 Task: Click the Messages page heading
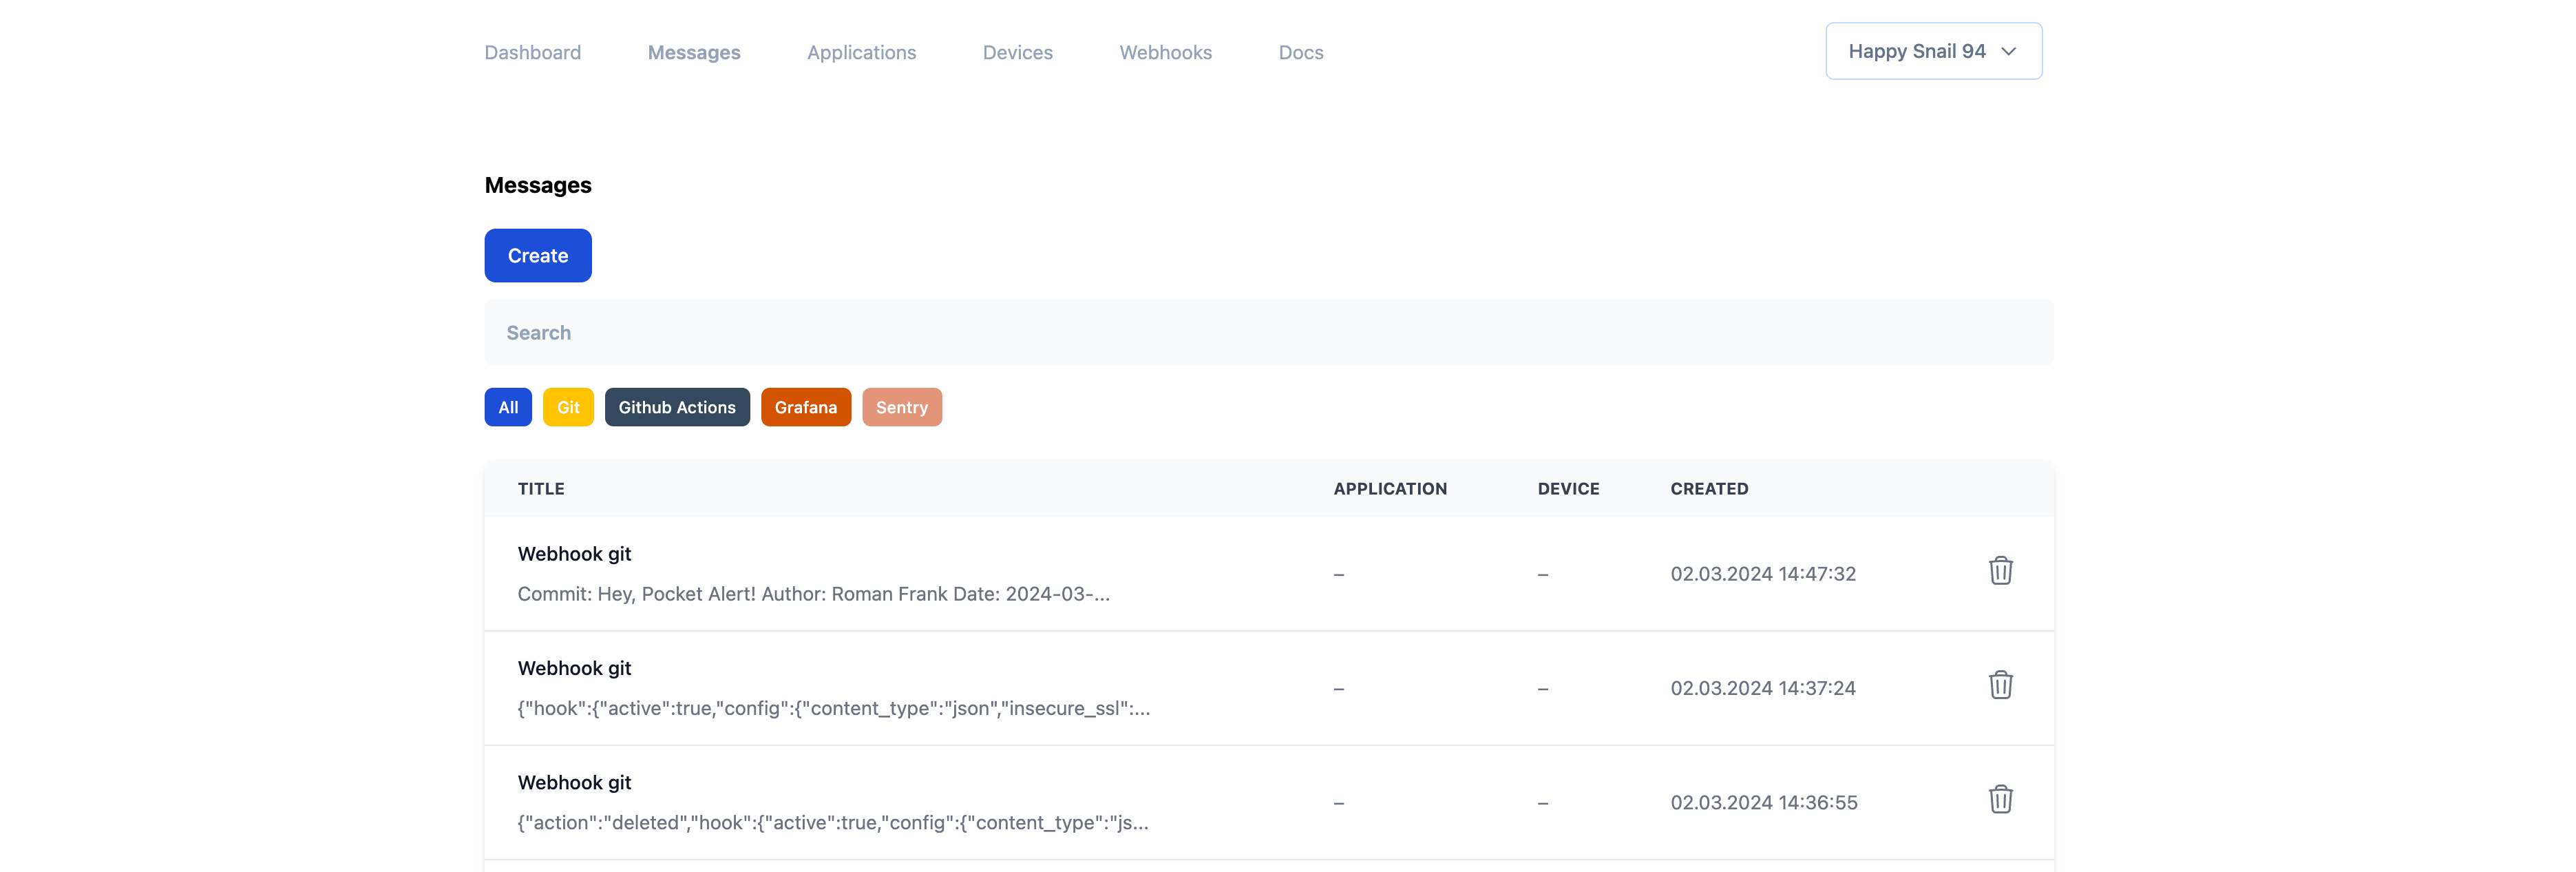coord(538,185)
